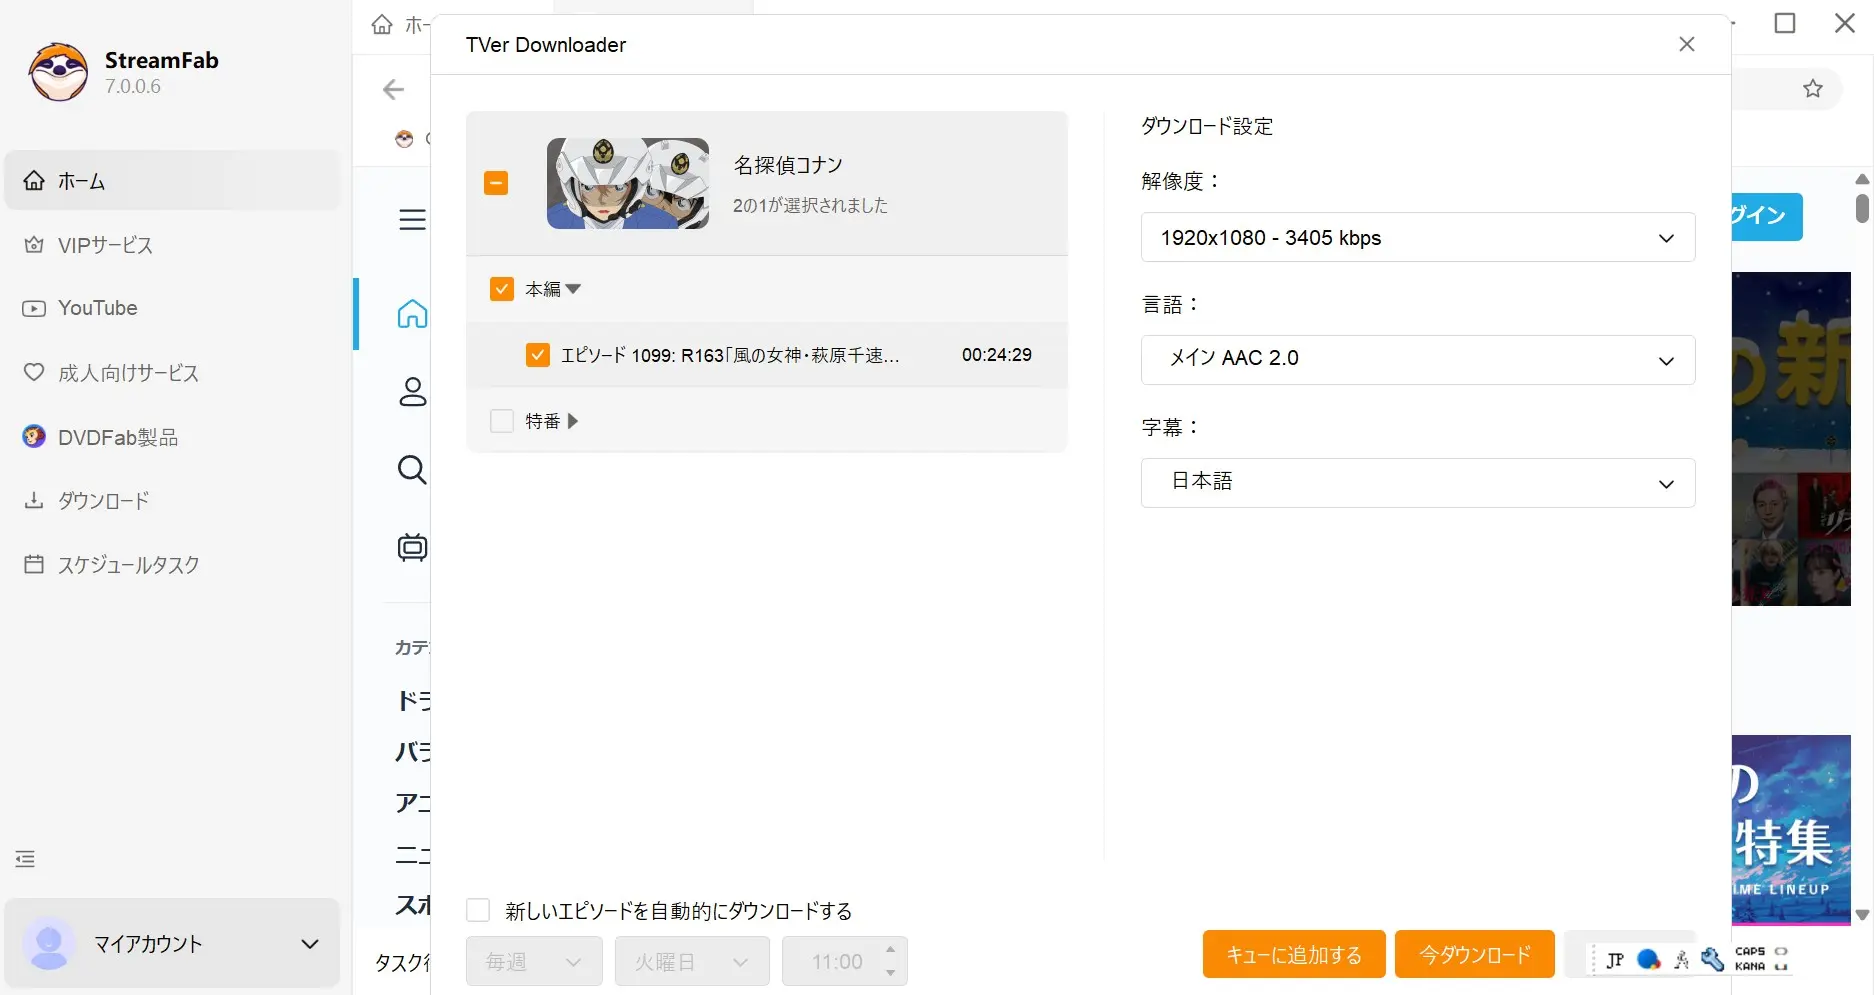1874x995 pixels.
Task: Click the calendar icon for scheduled tasks
Action: [x=34, y=564]
